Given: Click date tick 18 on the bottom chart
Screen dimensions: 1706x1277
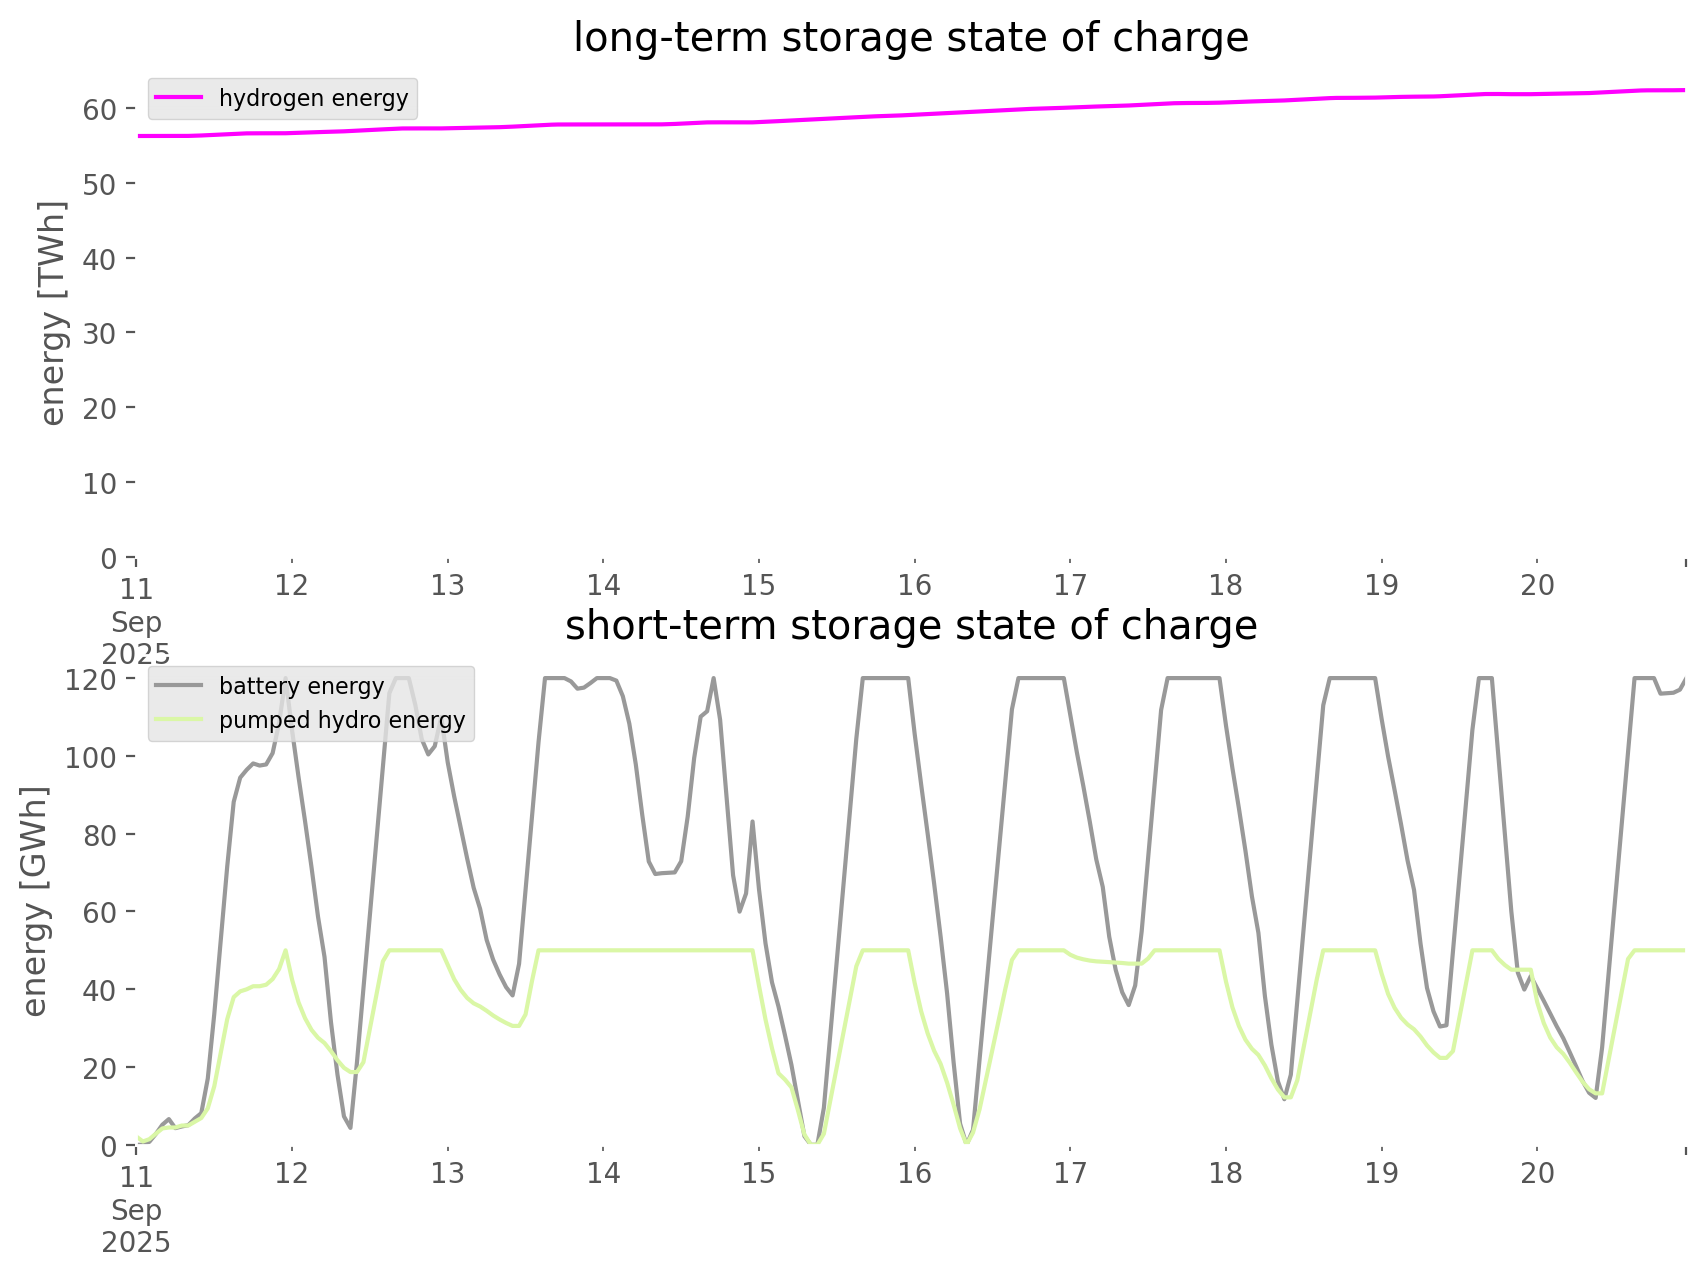Looking at the screenshot, I should (x=1225, y=1173).
